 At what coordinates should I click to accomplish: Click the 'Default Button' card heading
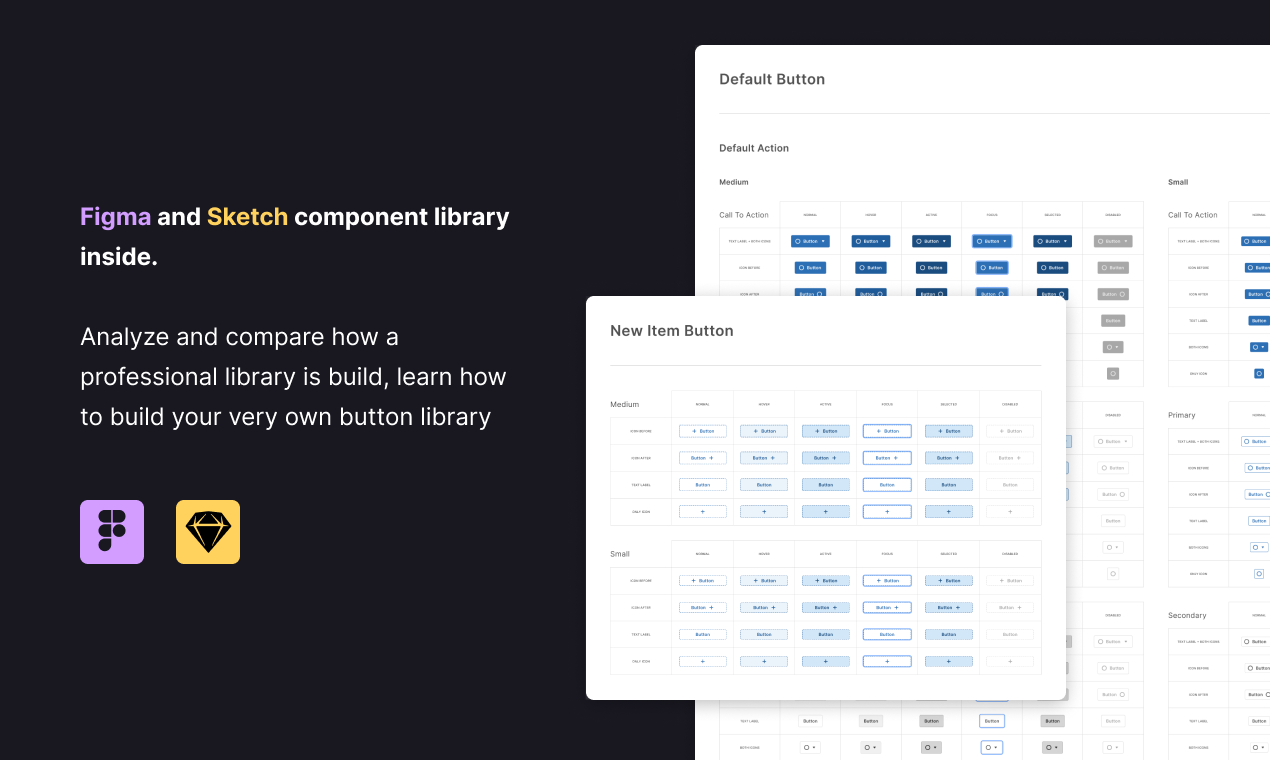tap(772, 79)
